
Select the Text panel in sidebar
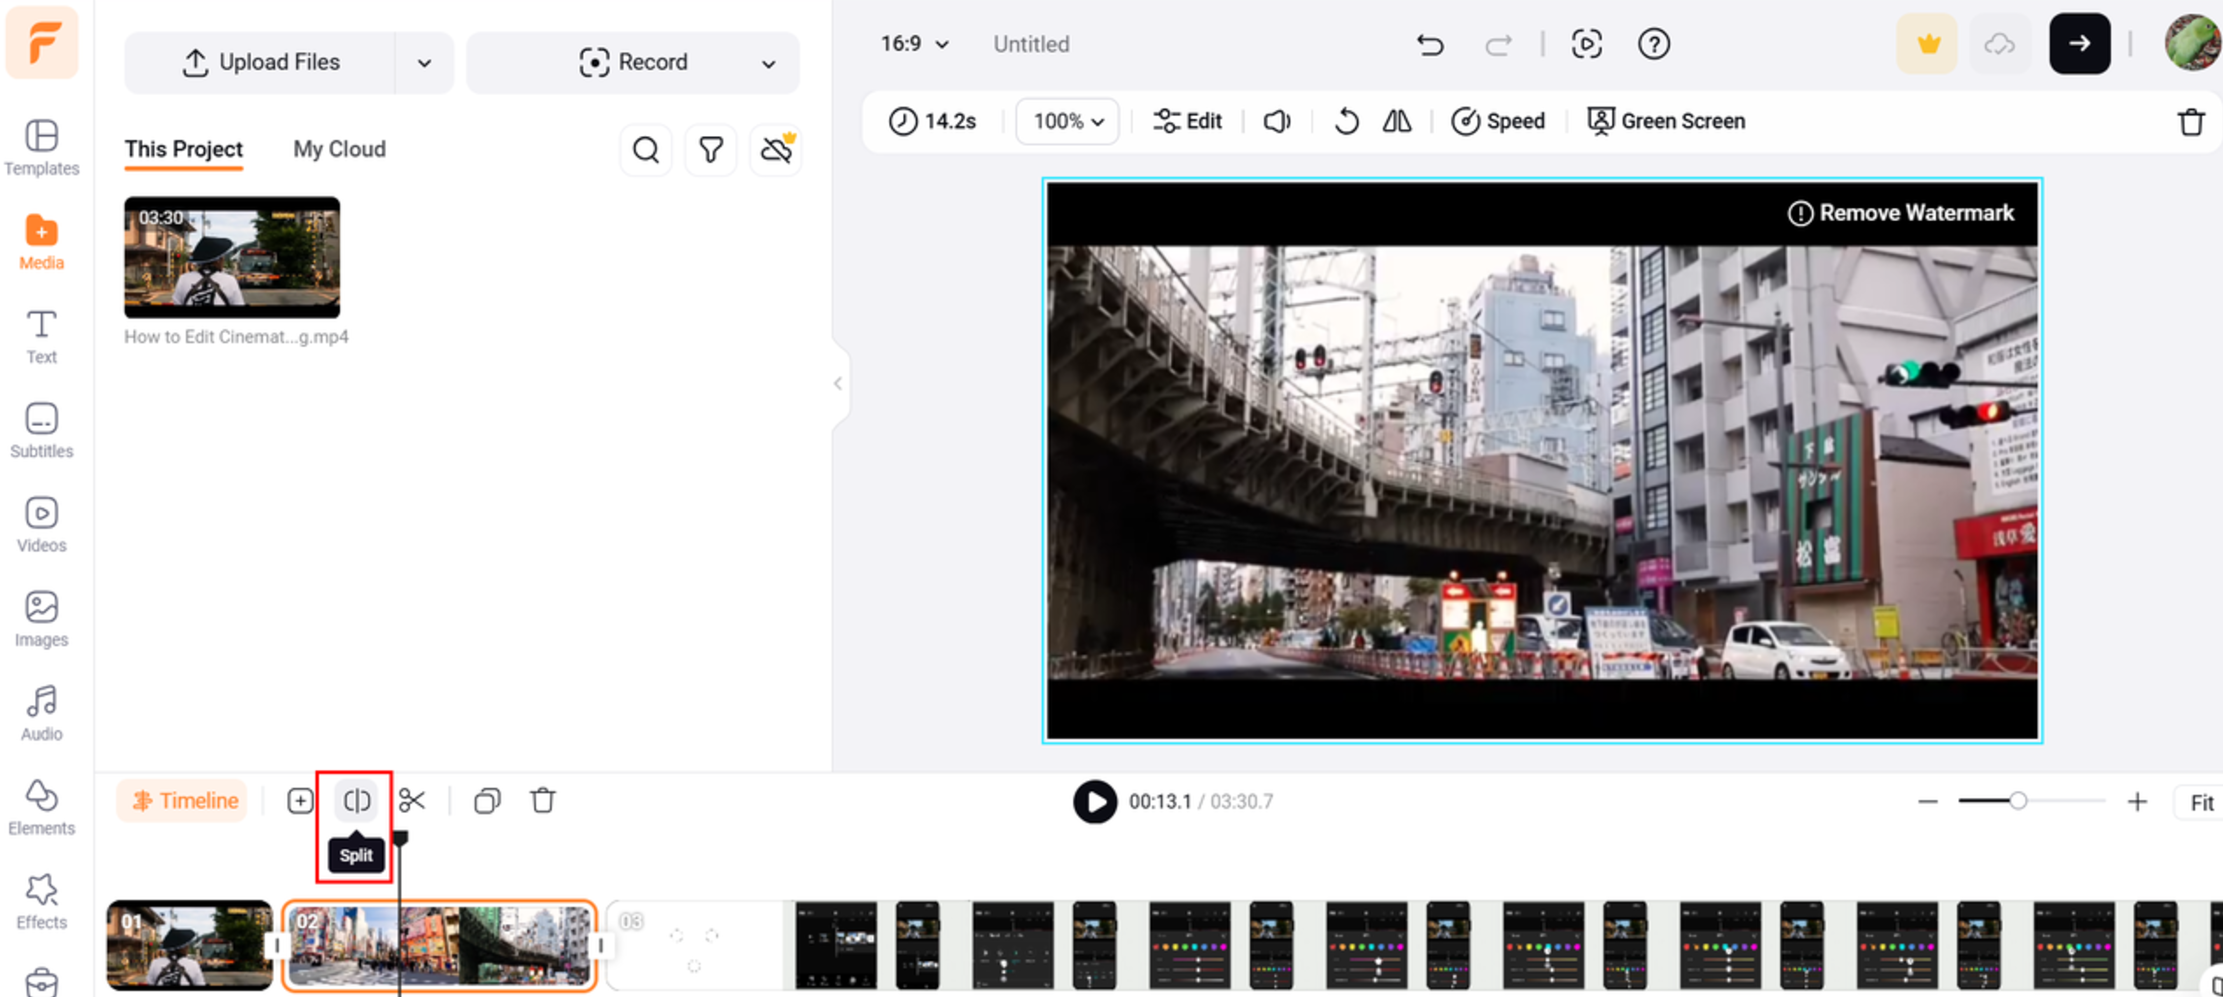click(41, 334)
